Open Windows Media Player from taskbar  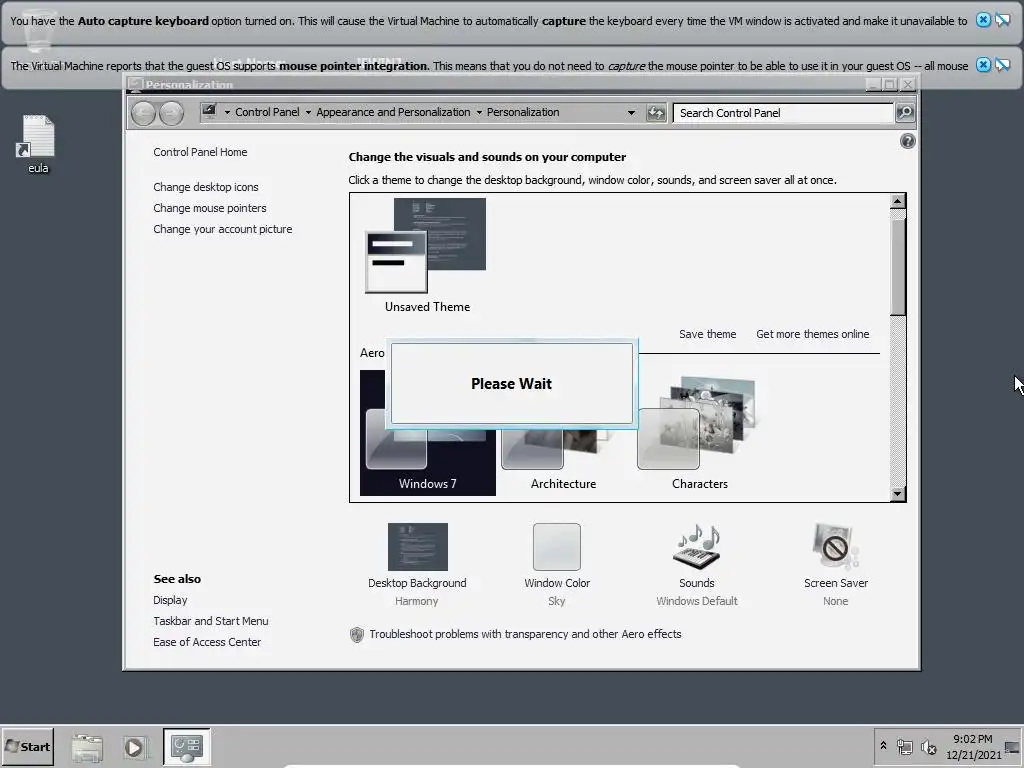pyautogui.click(x=134, y=747)
